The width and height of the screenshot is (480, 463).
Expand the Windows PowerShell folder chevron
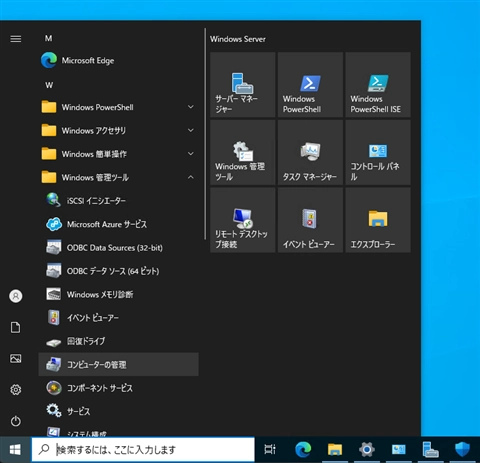point(191,107)
